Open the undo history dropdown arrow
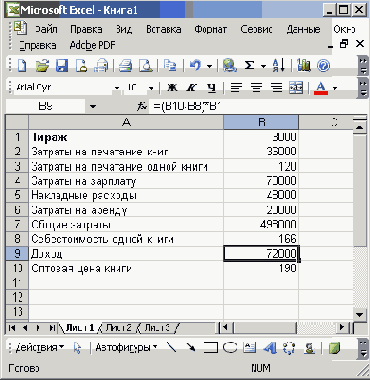Viewport: 370px width, 380px height. point(210,66)
